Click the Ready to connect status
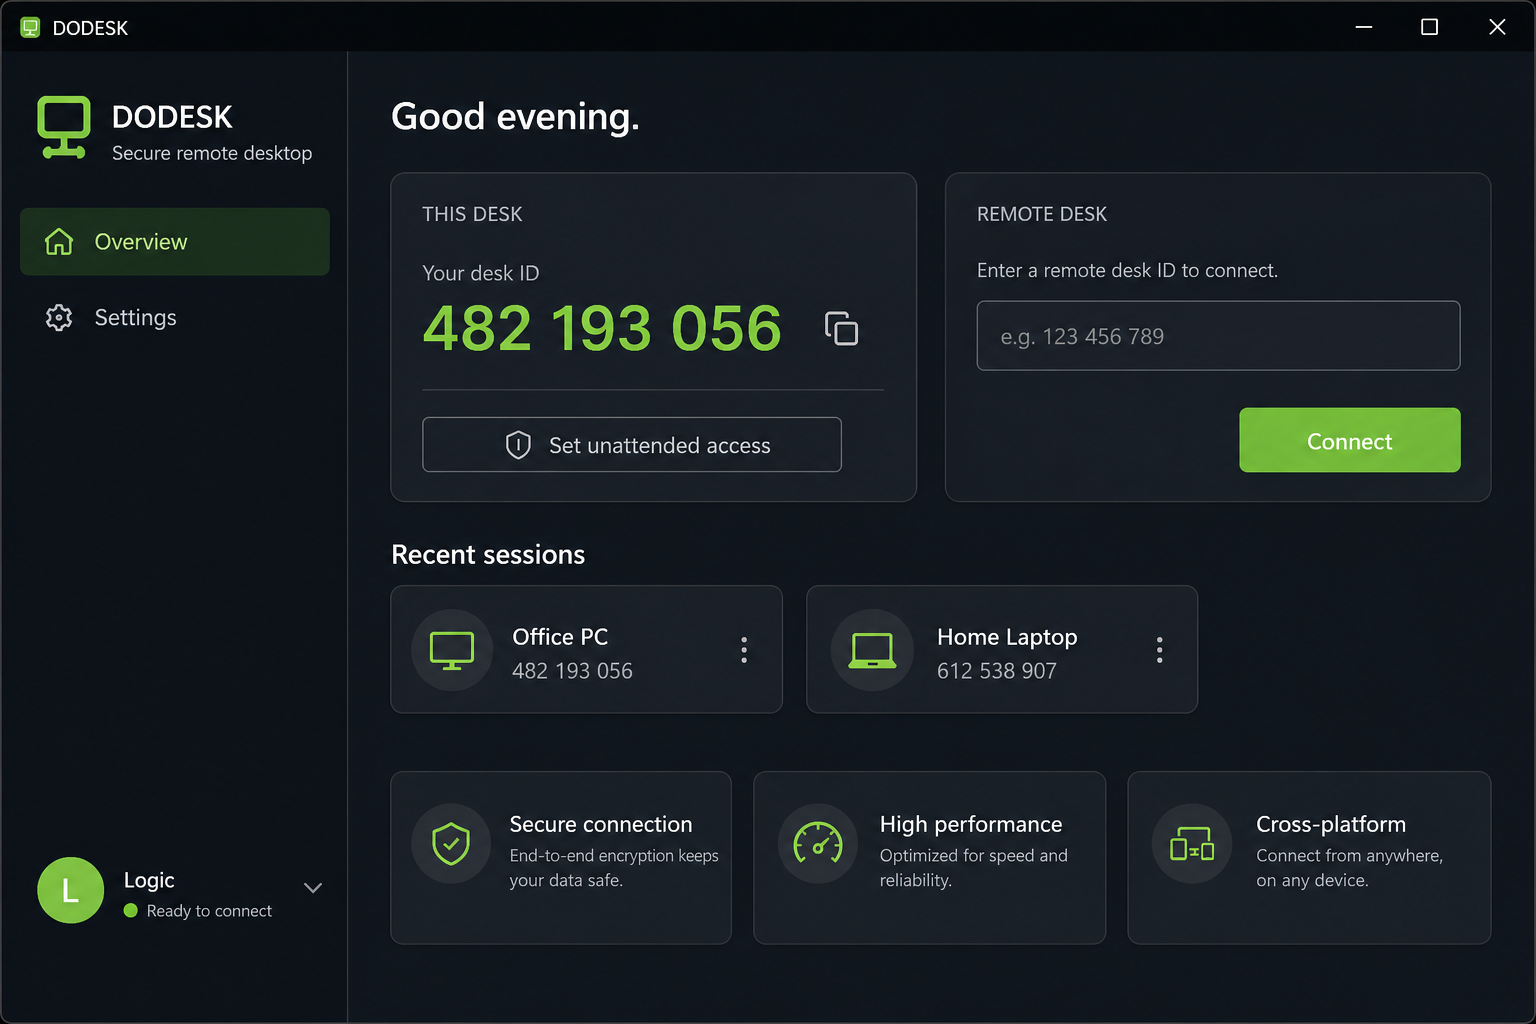1536x1024 pixels. click(x=198, y=911)
